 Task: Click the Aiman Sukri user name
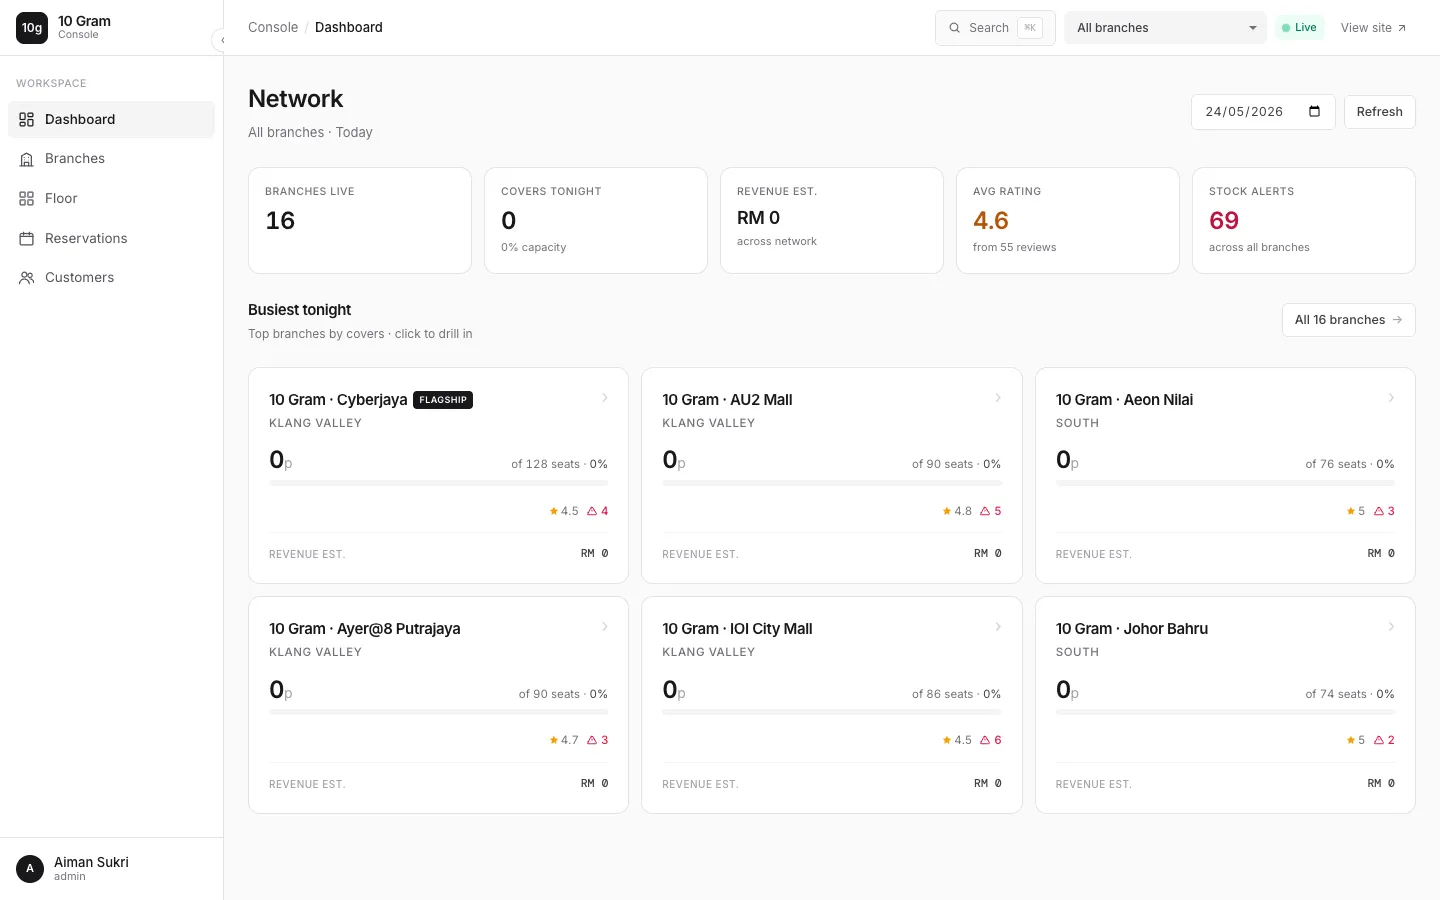[x=91, y=862]
